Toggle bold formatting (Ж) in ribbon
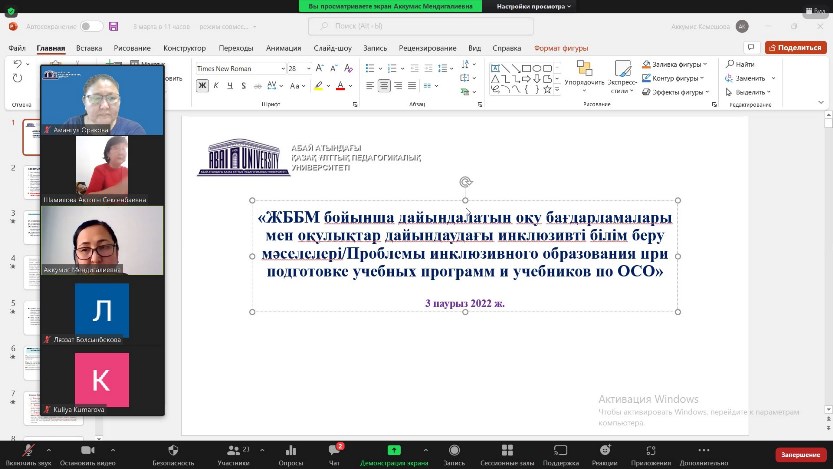 click(203, 86)
